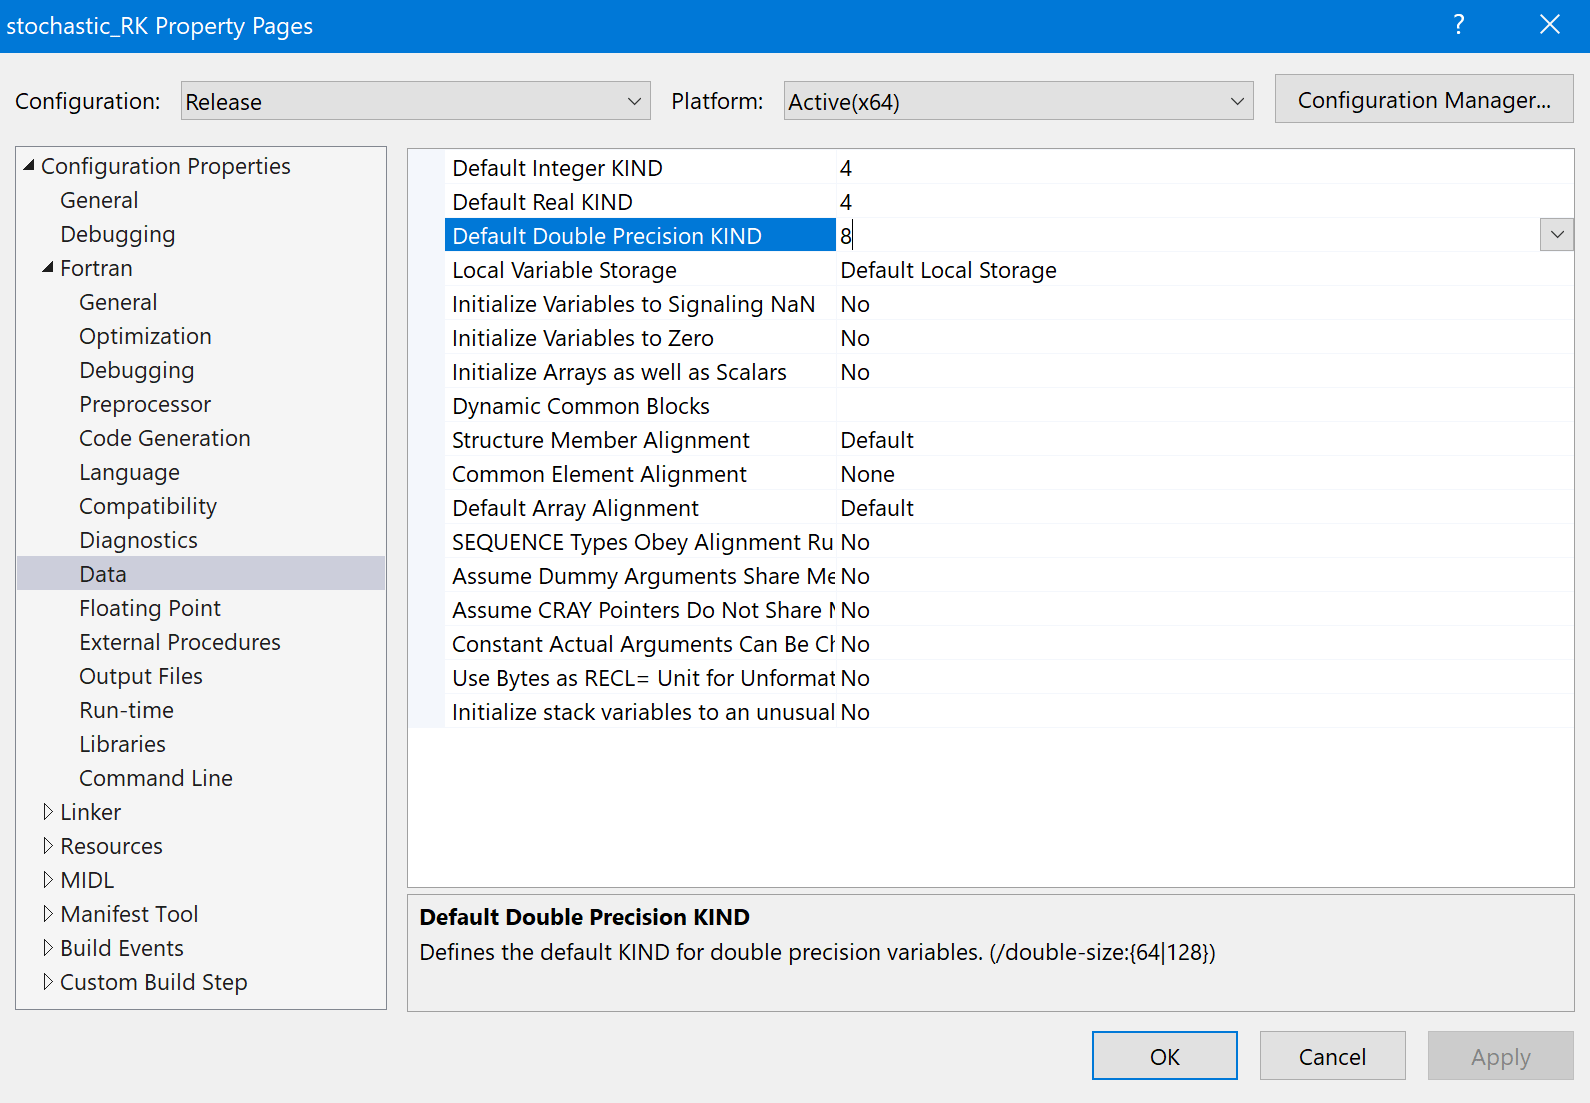
Task: Open the Code Generation page
Action: pyautogui.click(x=165, y=438)
